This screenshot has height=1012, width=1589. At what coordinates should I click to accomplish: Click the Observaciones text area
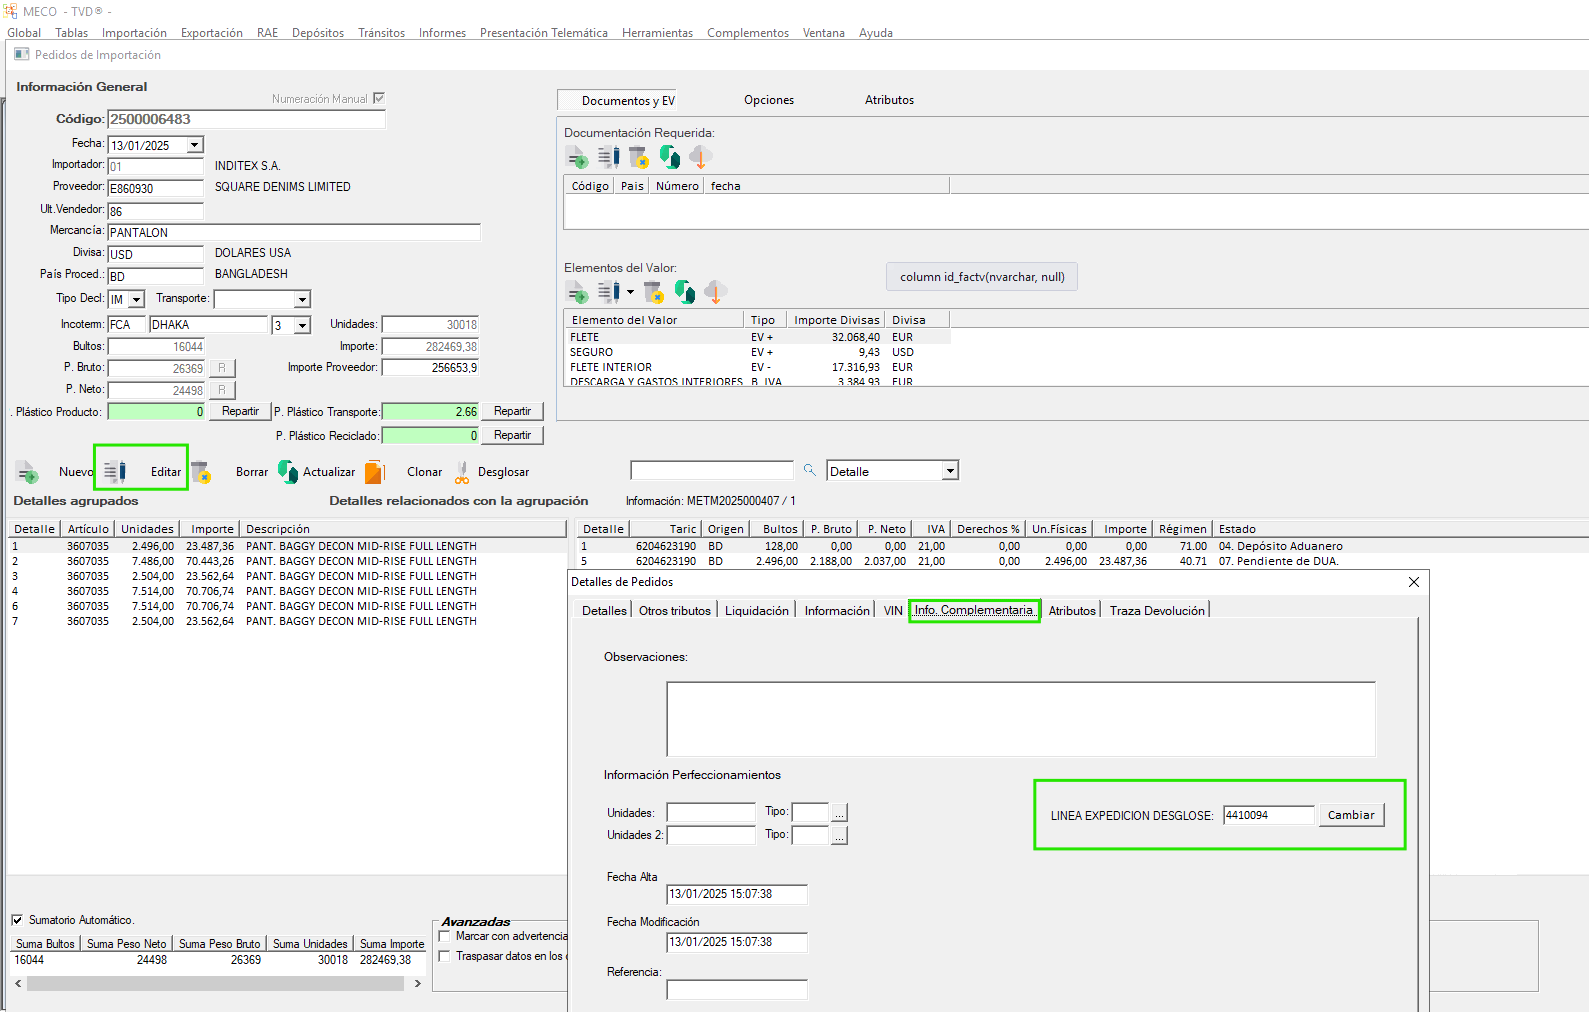[x=1020, y=719]
